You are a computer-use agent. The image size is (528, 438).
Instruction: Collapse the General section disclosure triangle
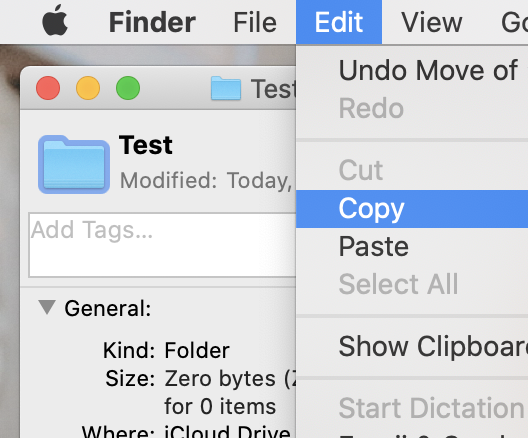47,307
